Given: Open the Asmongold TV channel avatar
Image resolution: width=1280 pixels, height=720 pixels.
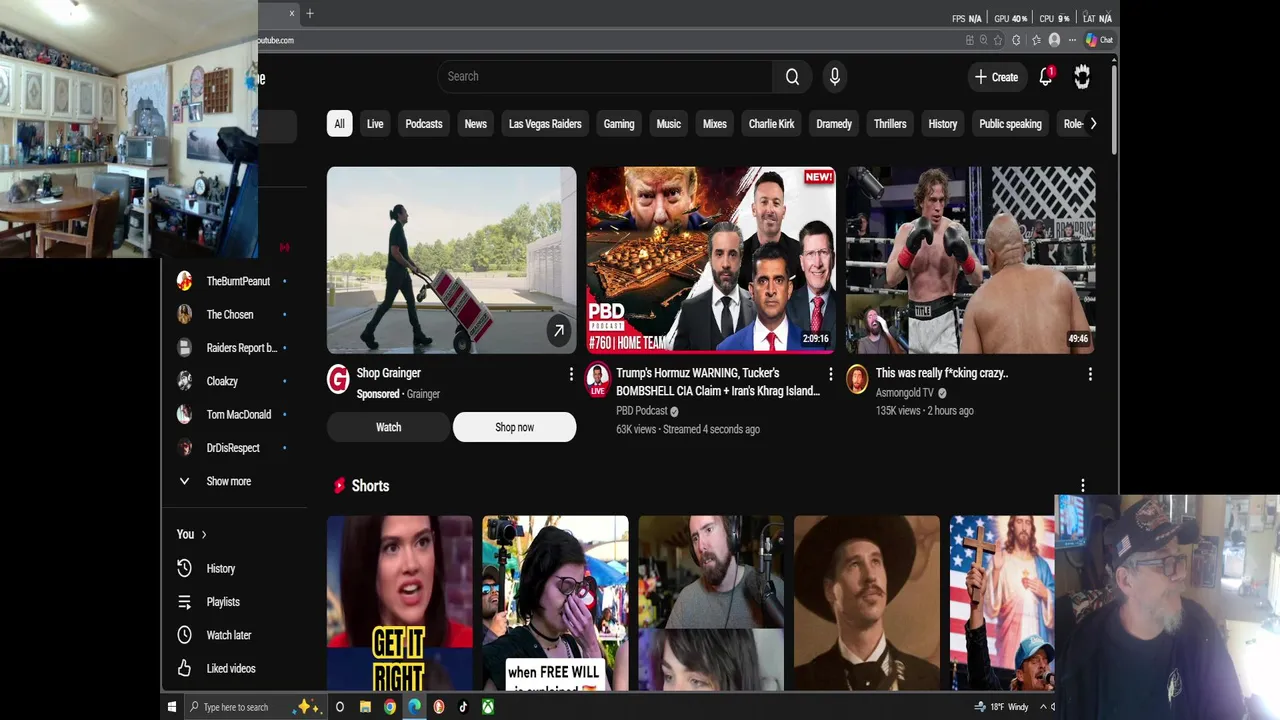Looking at the screenshot, I should pyautogui.click(x=857, y=378).
